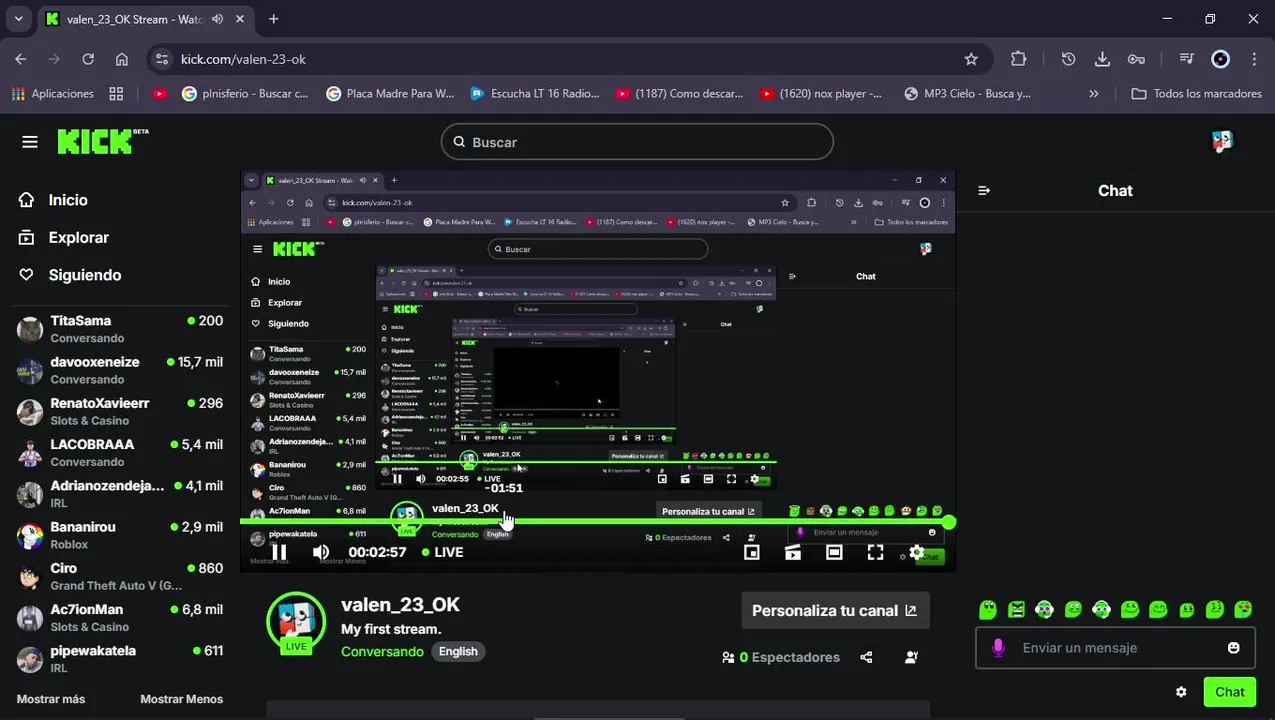Open browser history icon

coord(1068,59)
